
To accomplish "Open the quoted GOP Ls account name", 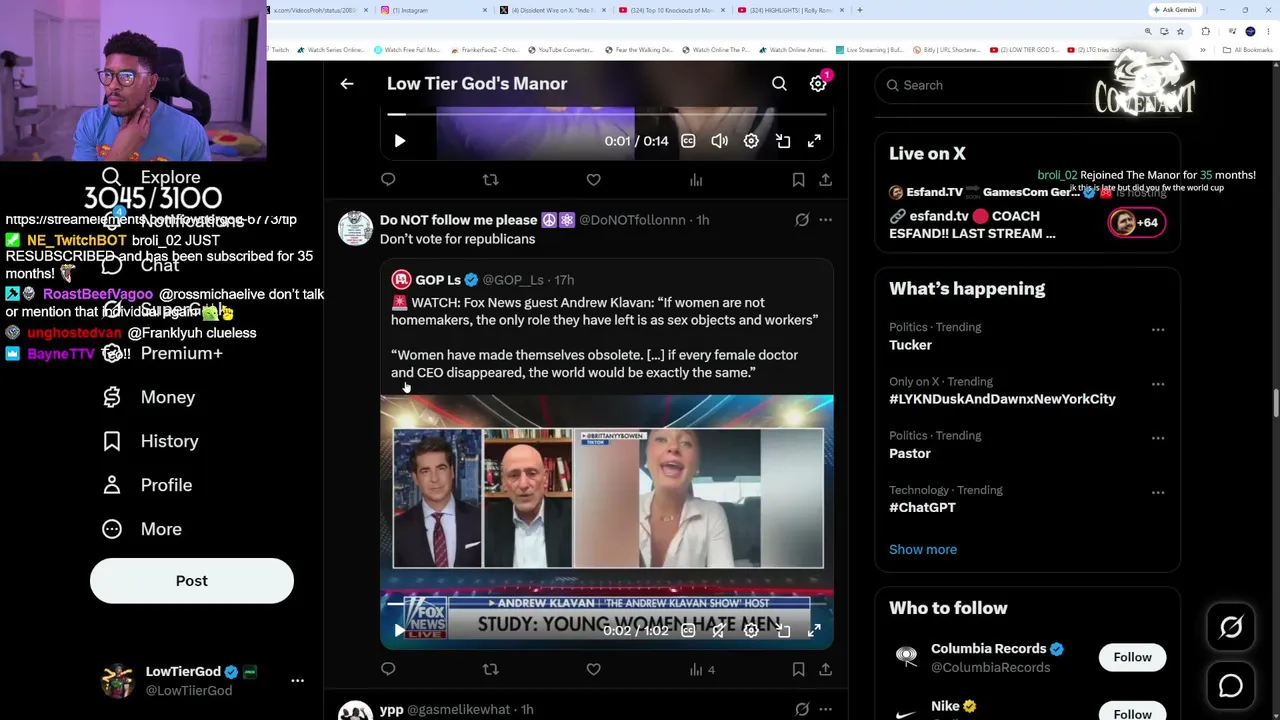I will pos(438,280).
